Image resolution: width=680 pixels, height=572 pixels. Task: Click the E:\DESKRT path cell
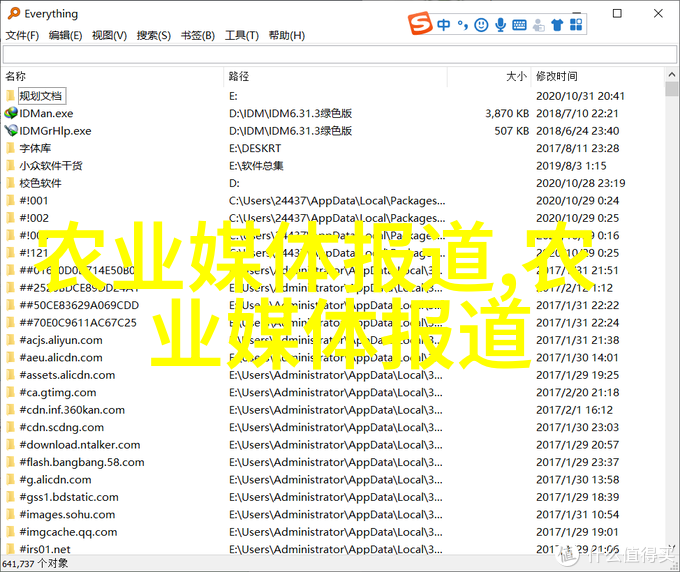pos(255,148)
